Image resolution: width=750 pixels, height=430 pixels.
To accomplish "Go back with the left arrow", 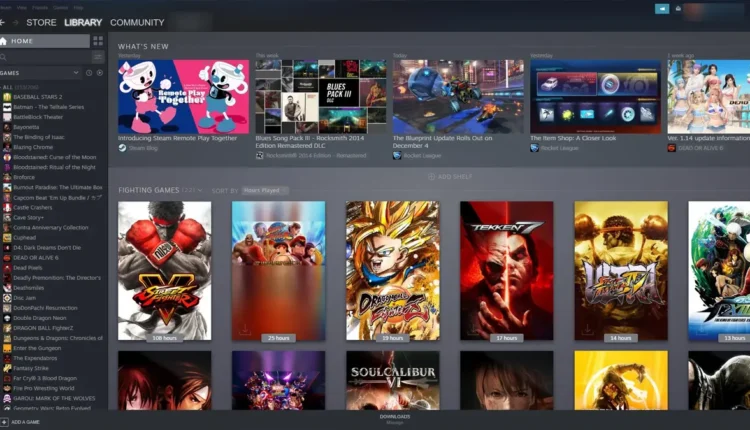I will 2,22.
